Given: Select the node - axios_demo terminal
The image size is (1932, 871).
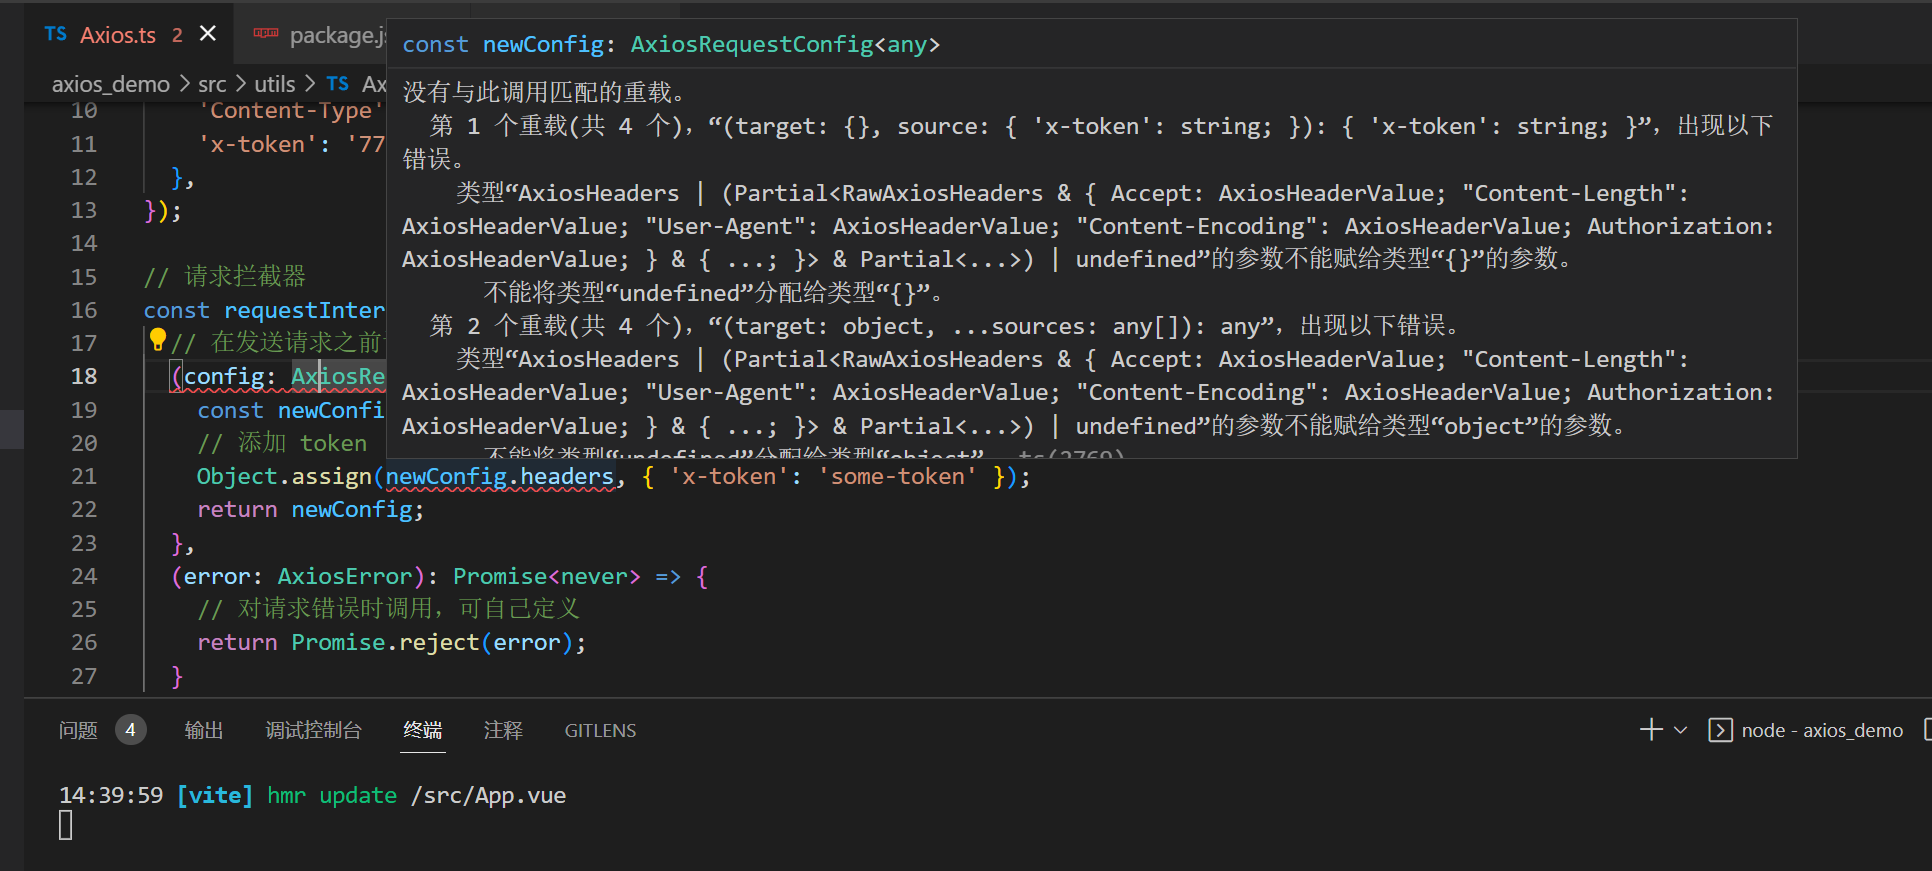Looking at the screenshot, I should point(1822,731).
